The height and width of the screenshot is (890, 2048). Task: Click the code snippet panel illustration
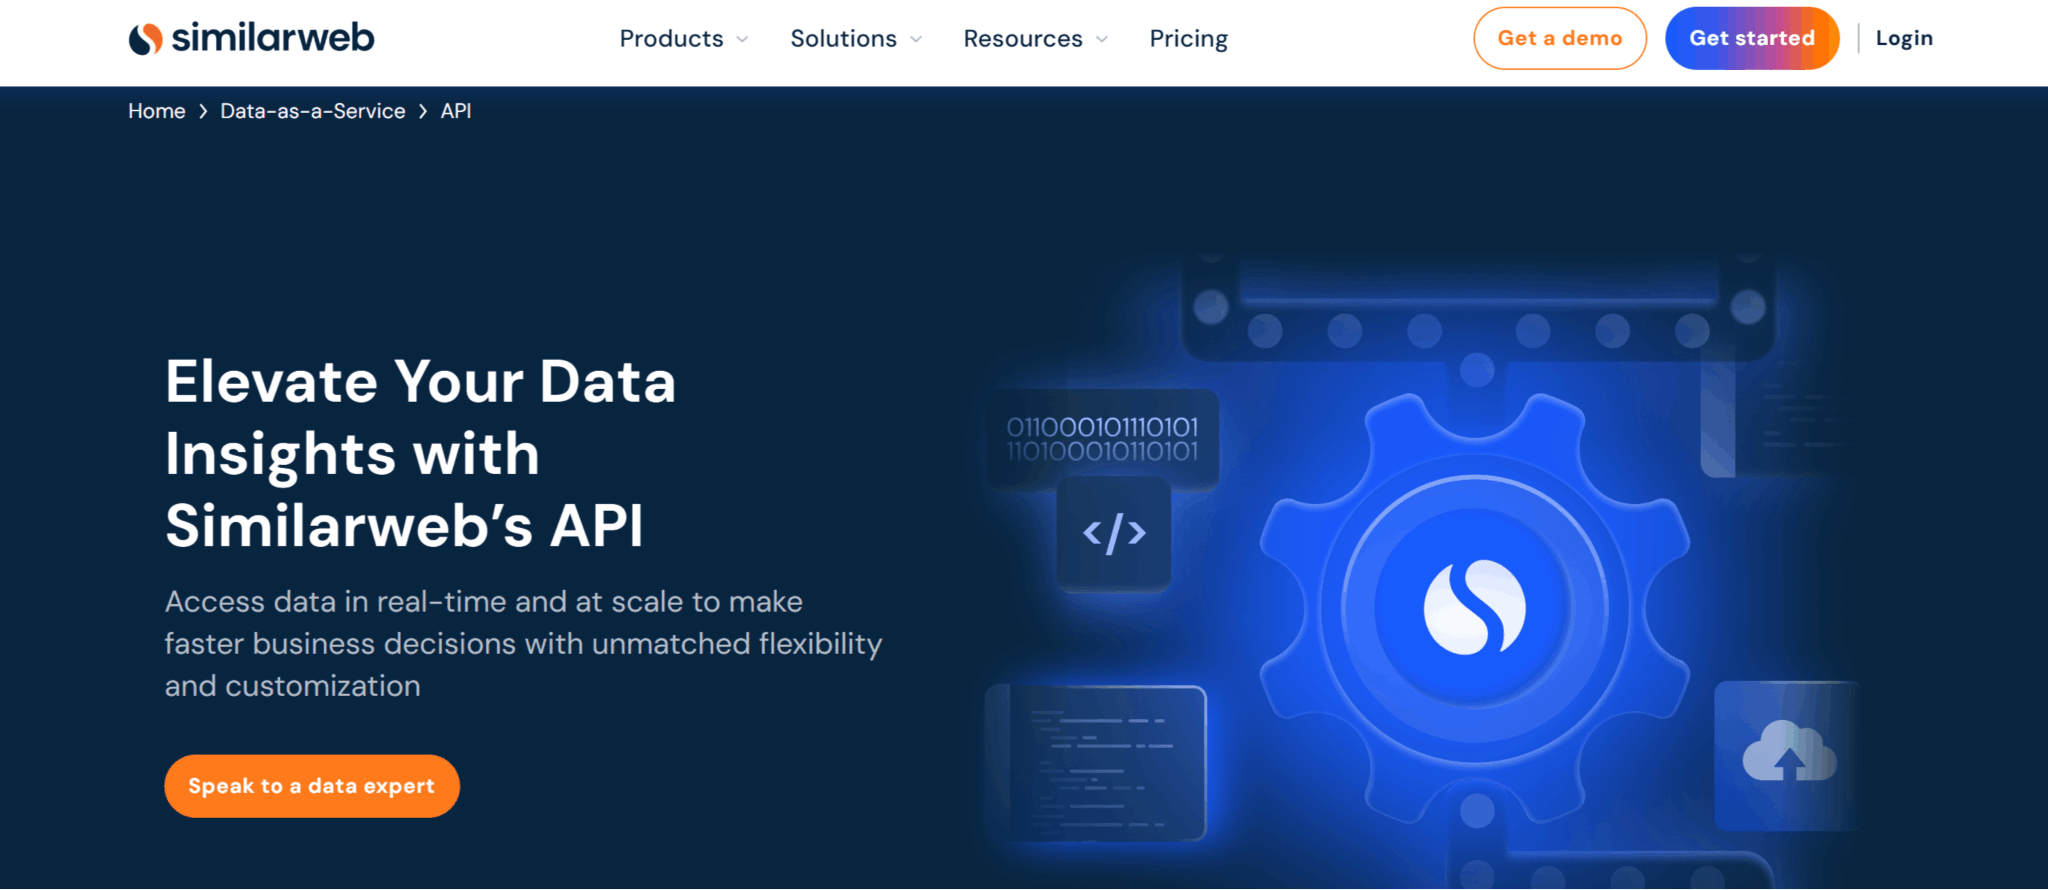tap(1097, 763)
